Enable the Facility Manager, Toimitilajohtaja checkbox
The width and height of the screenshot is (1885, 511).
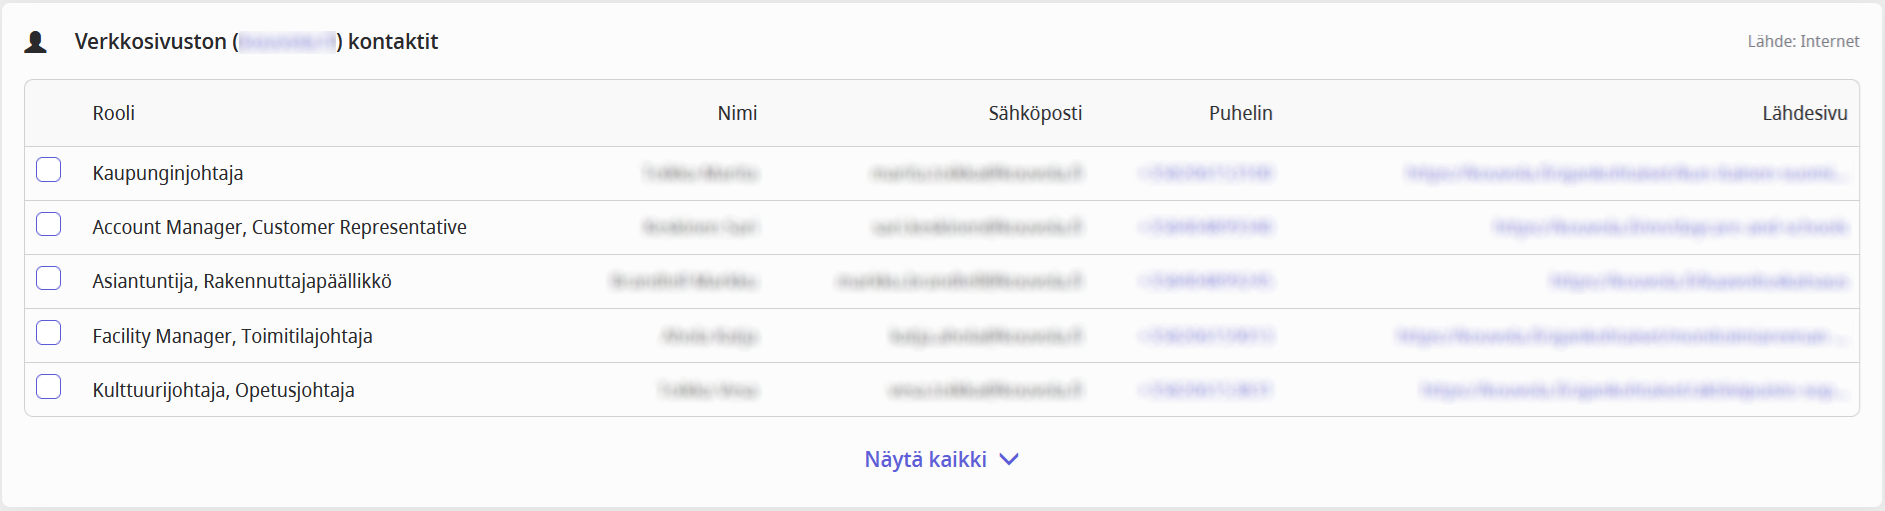49,332
